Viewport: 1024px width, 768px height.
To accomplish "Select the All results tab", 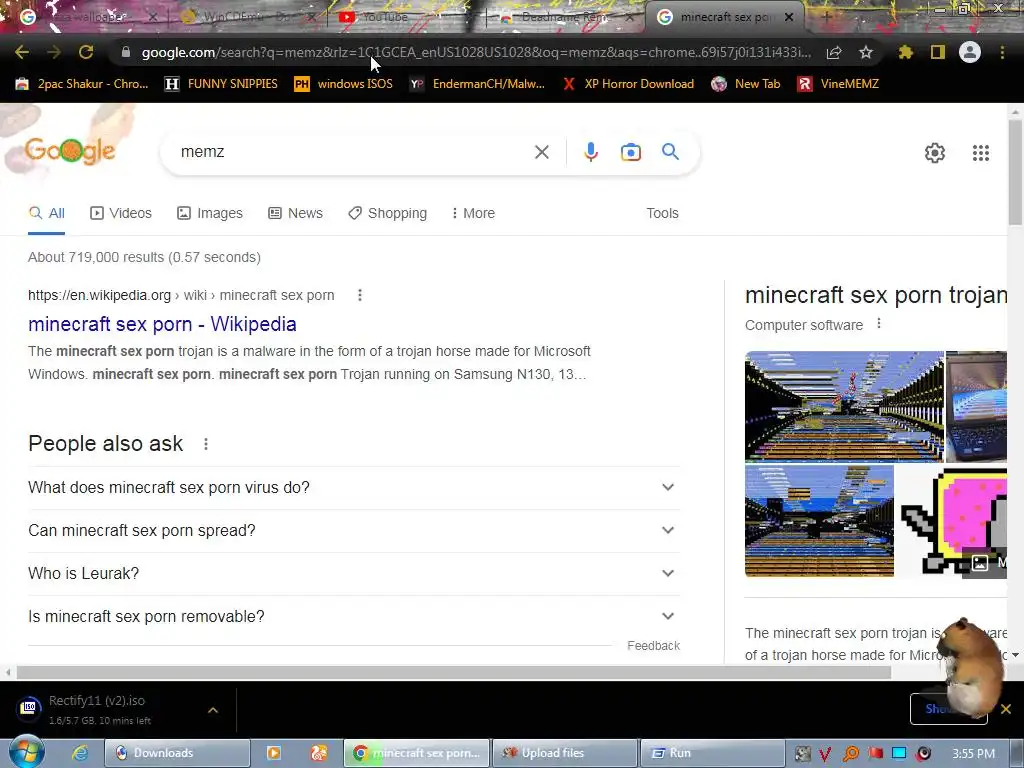I will pos(46,213).
